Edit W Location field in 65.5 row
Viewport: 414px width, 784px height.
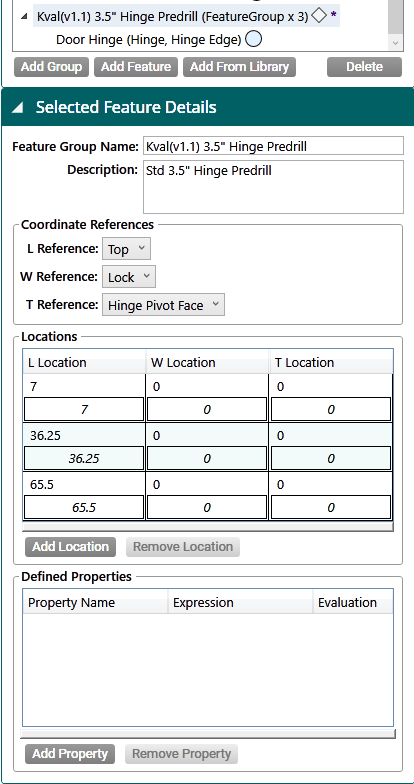pos(207,508)
